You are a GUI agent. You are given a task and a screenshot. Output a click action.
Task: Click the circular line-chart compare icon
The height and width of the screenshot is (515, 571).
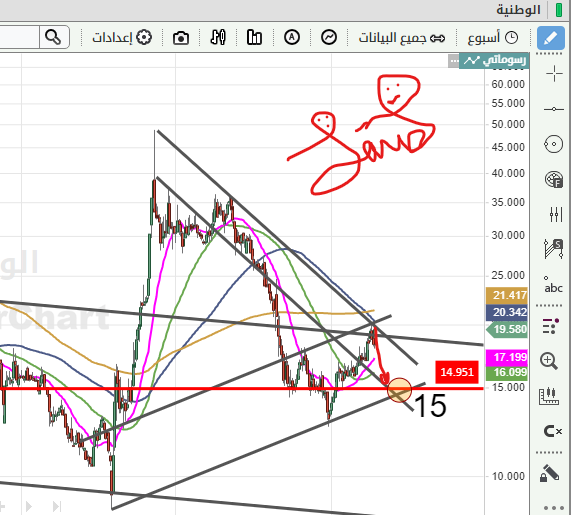pos(329,37)
